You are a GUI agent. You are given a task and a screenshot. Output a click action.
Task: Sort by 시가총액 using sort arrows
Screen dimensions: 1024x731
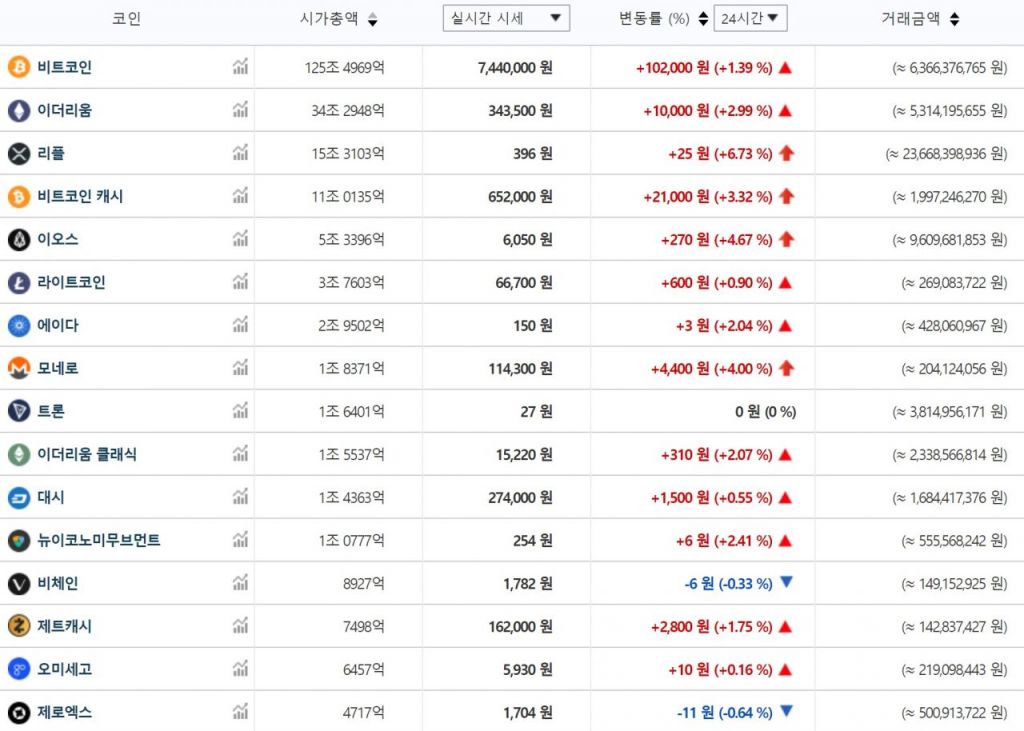(x=373, y=19)
